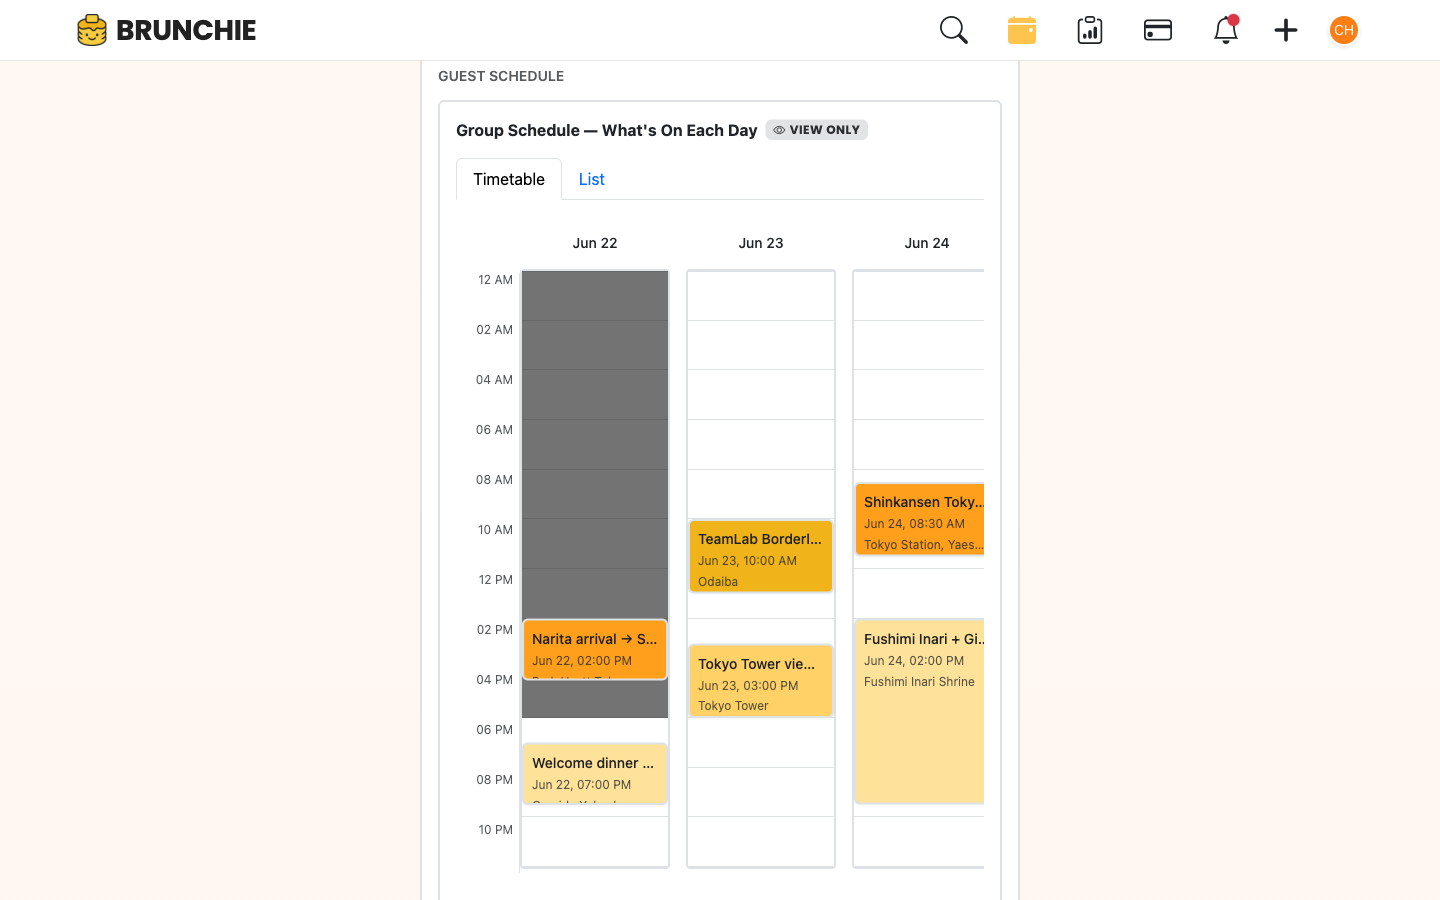Open the reports clipboard chart icon
This screenshot has width=1440, height=900.
1090,30
